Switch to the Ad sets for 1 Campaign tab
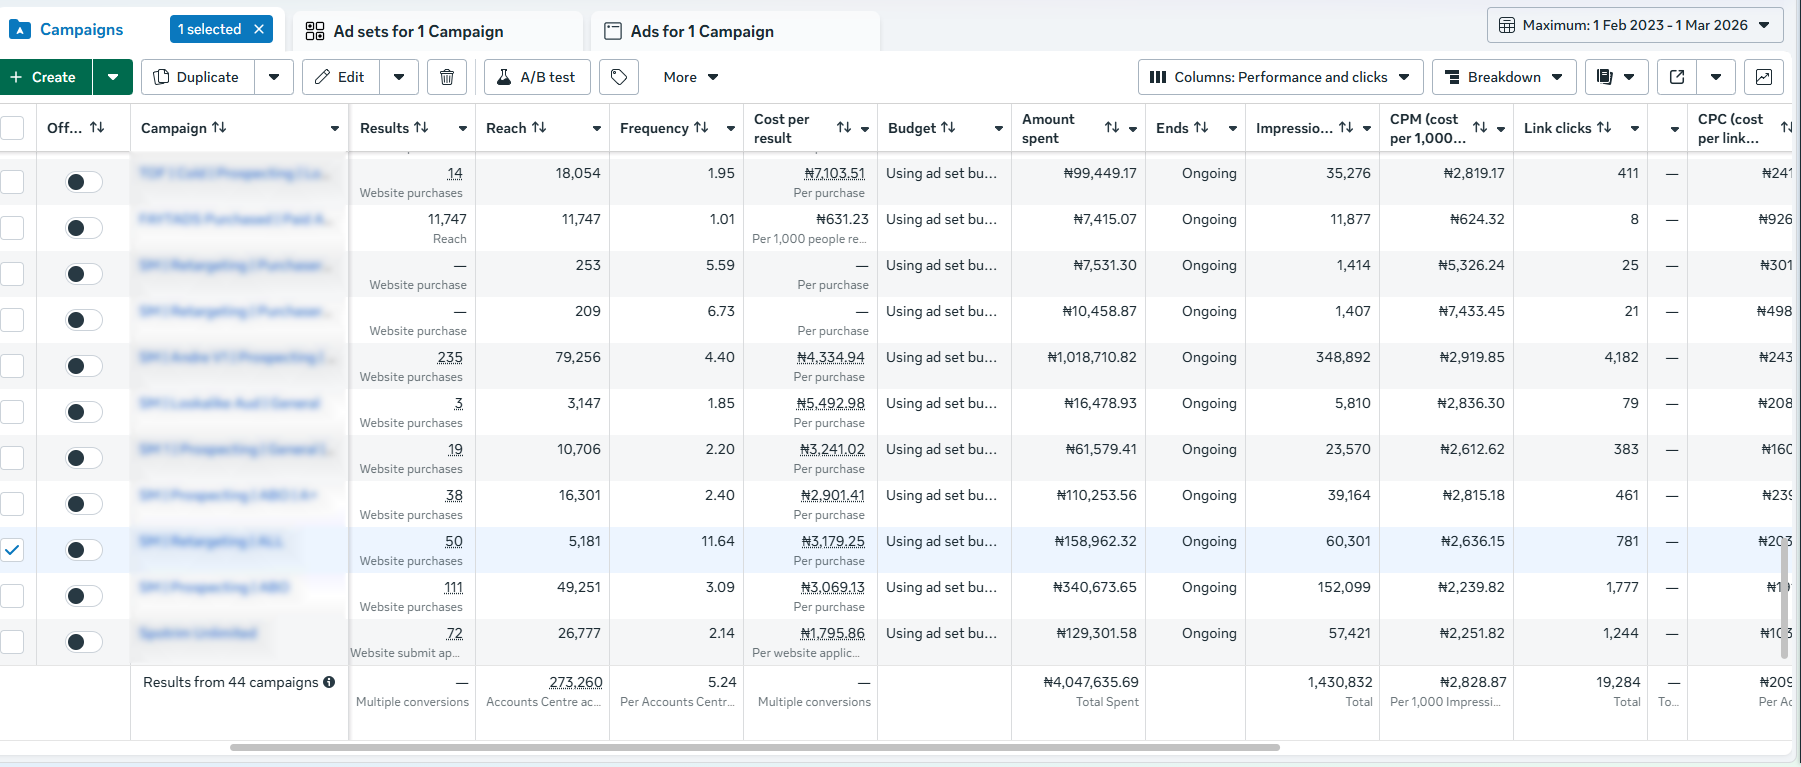This screenshot has width=1801, height=767. click(418, 31)
